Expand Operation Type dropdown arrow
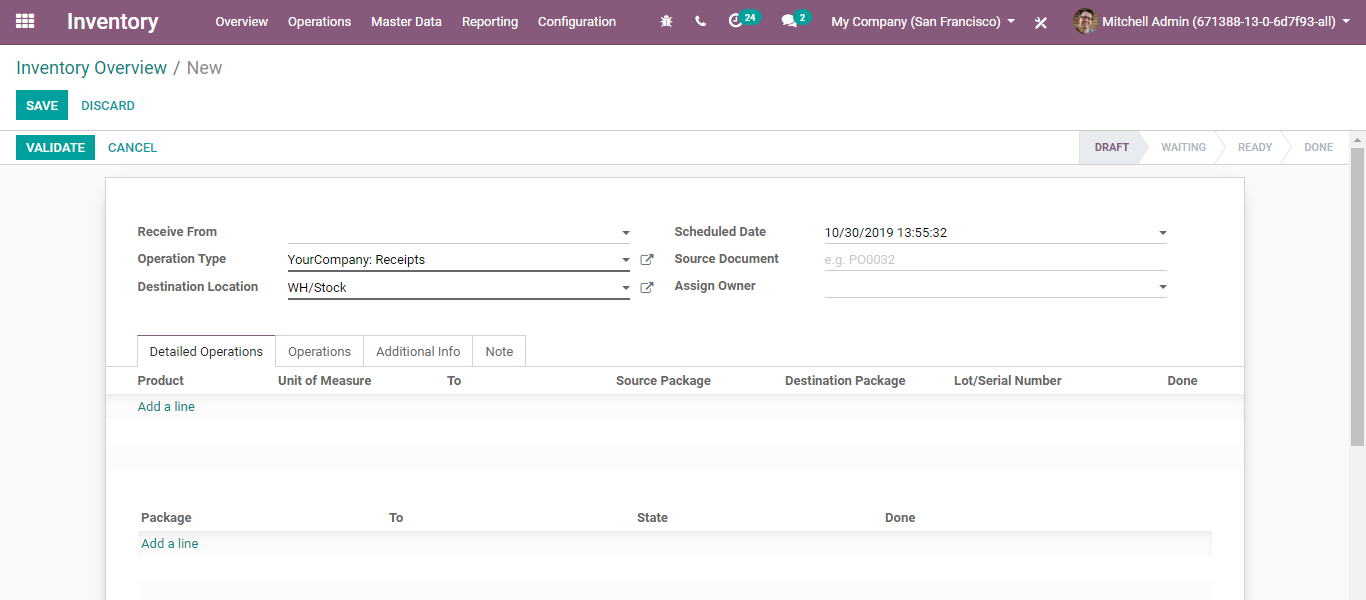The image size is (1366, 600). (x=626, y=260)
